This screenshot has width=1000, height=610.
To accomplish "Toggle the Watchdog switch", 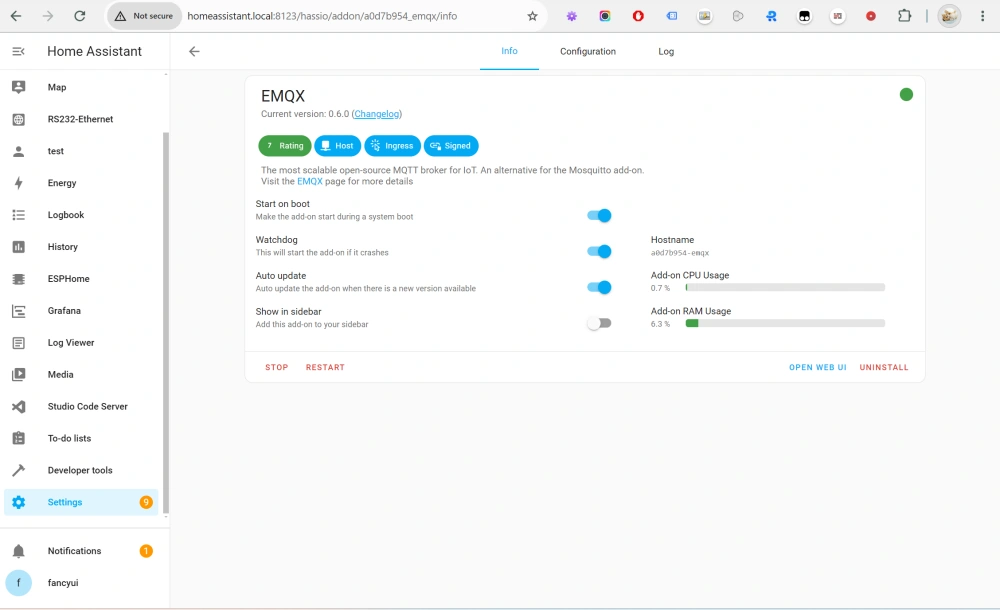I will coord(599,251).
